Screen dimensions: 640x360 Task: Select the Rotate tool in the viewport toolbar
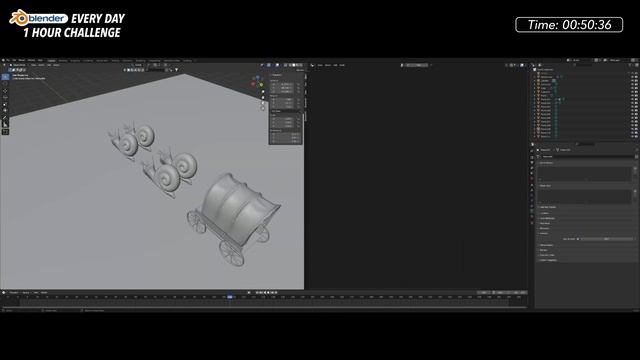pyautogui.click(x=5, y=98)
